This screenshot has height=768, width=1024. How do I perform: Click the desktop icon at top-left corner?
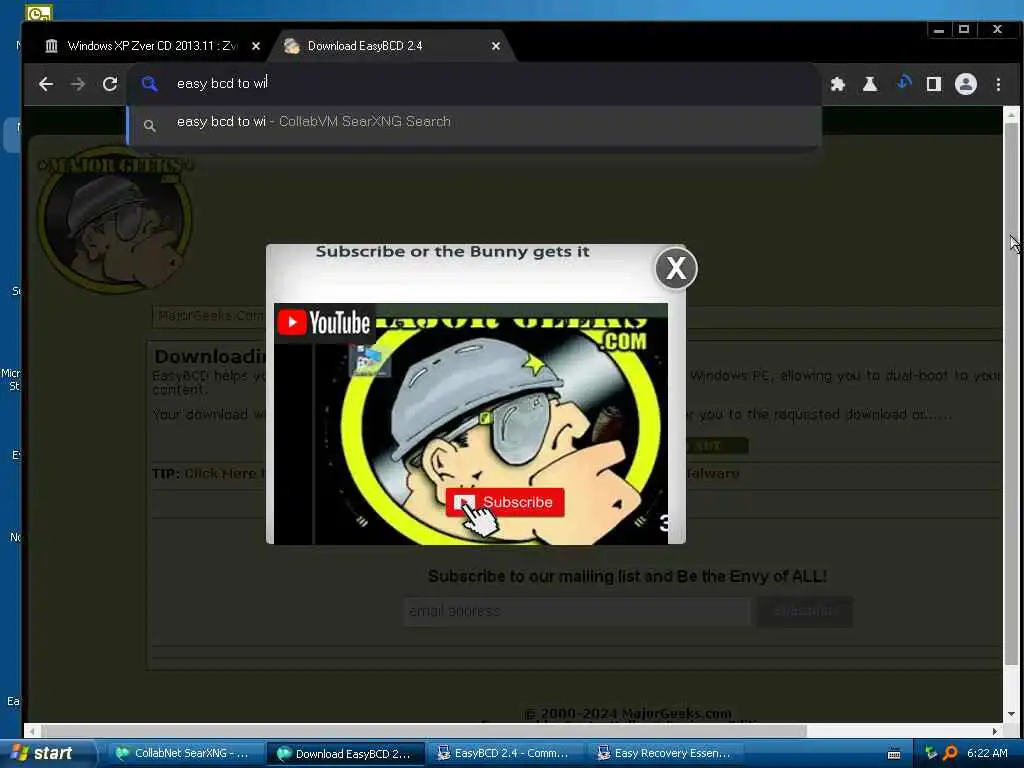(x=39, y=12)
